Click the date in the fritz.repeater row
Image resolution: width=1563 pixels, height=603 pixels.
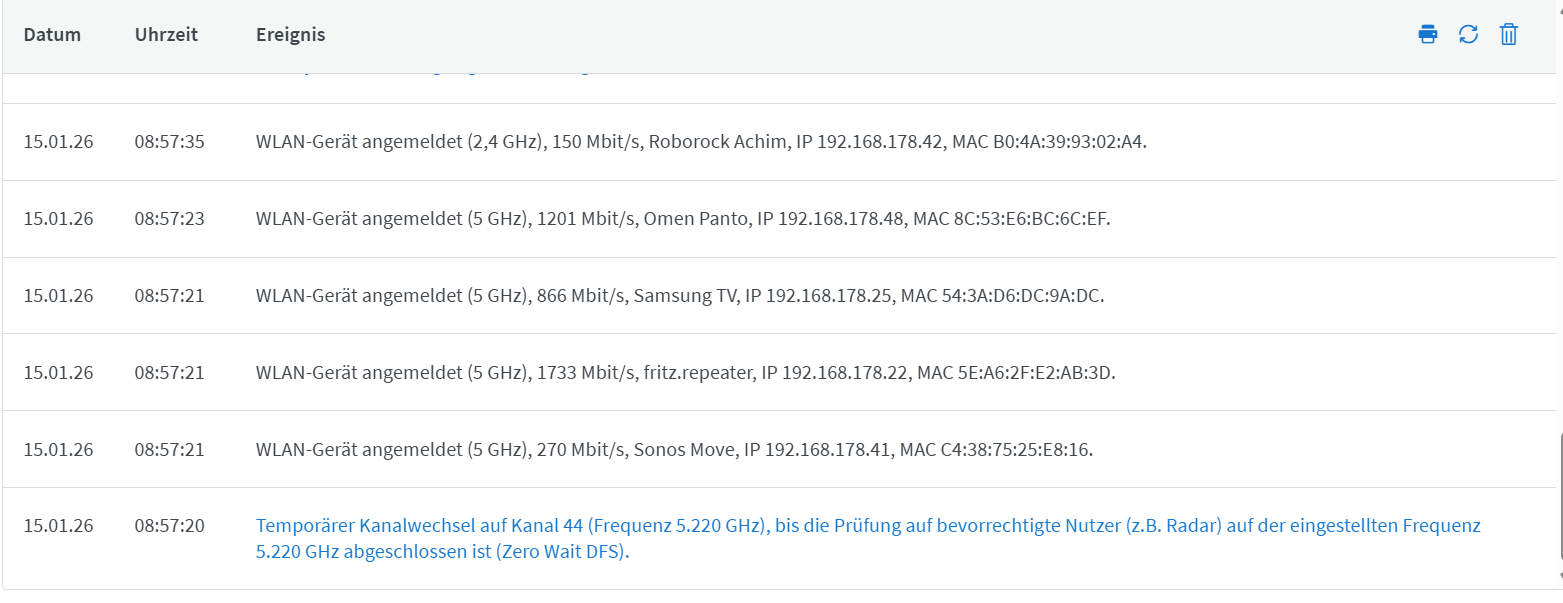tap(58, 373)
